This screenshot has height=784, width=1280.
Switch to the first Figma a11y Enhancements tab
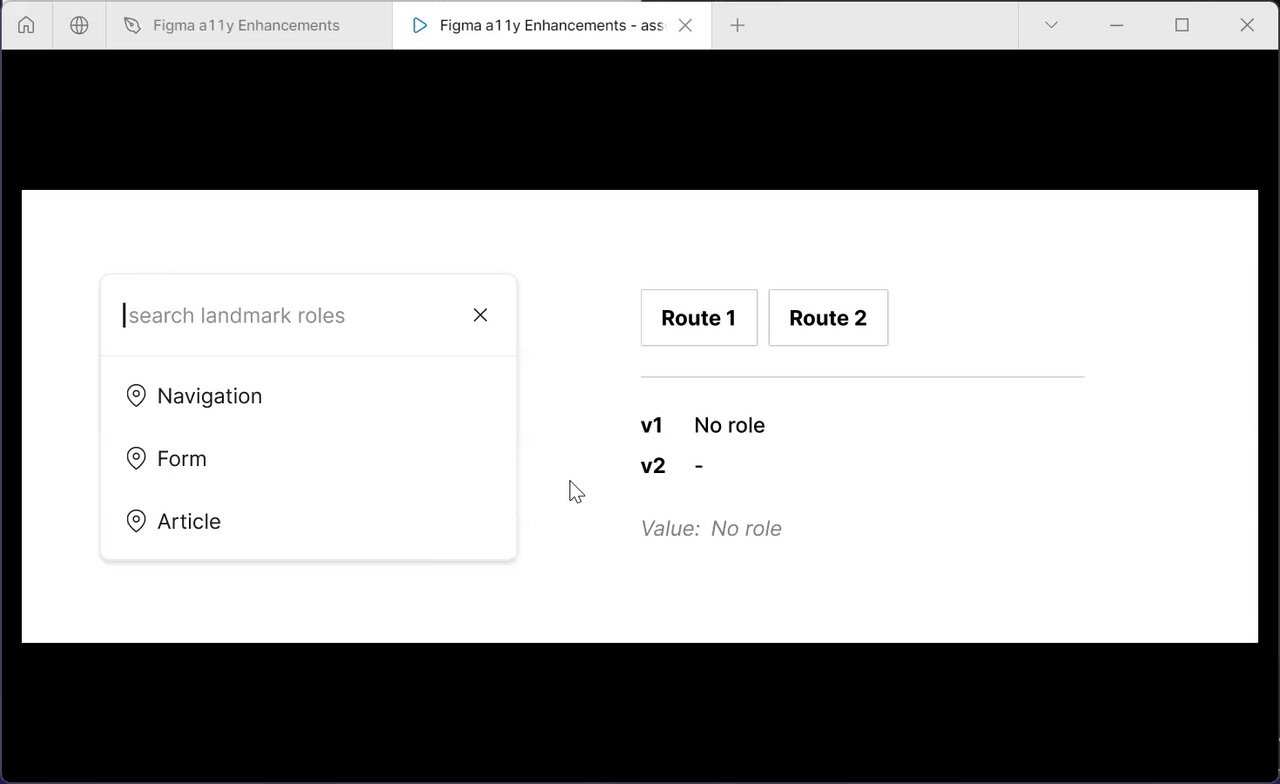[246, 25]
